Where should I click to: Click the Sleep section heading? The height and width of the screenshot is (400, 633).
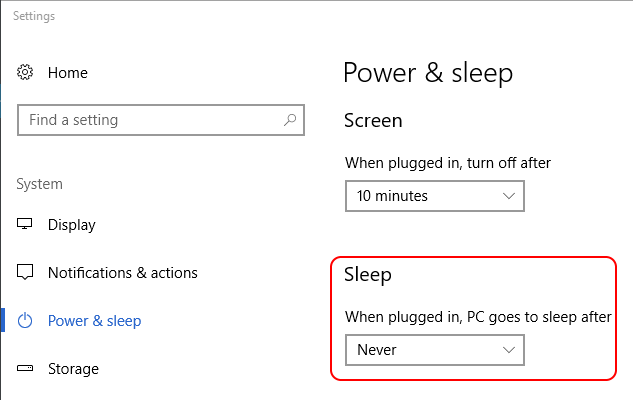point(368,275)
